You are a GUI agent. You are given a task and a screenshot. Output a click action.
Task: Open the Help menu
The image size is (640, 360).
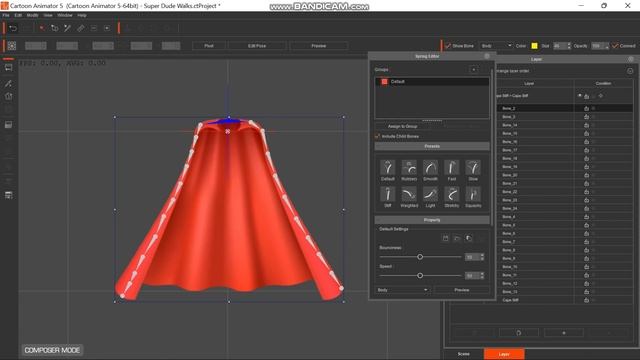(x=82, y=15)
